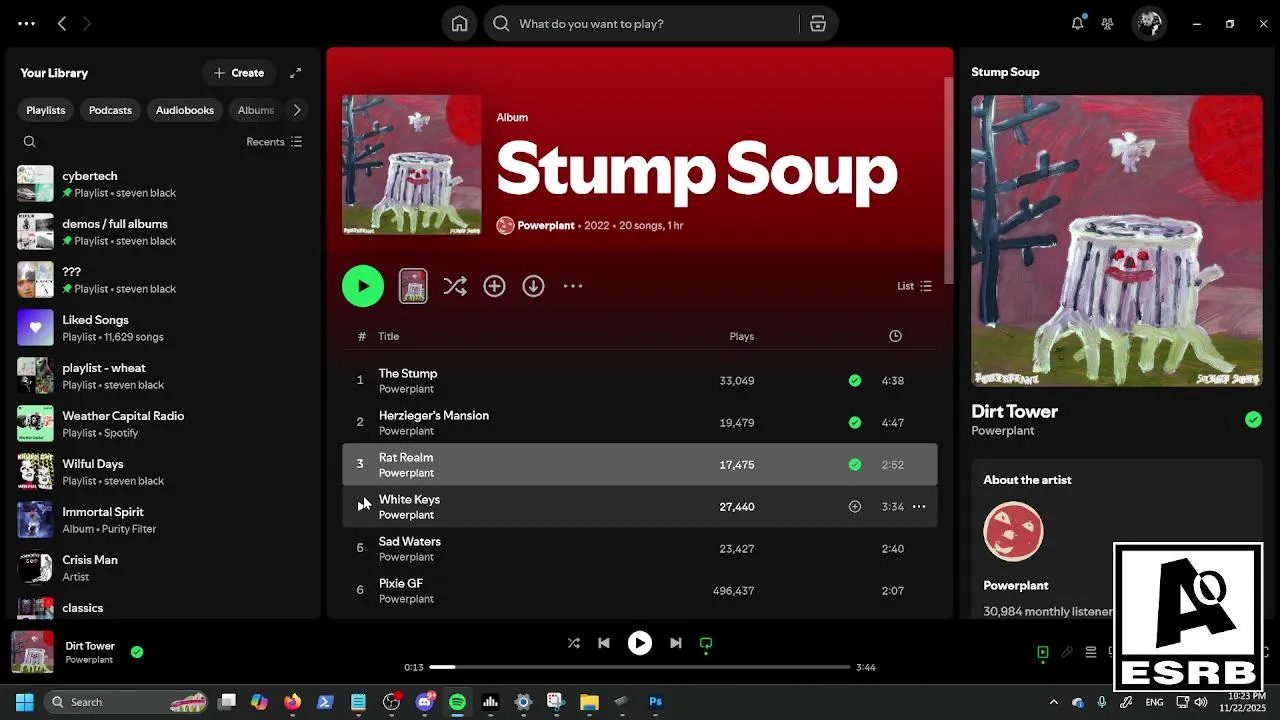The width and height of the screenshot is (1280, 720).
Task: Open the Crisis Man artist entry
Action: click(x=165, y=568)
